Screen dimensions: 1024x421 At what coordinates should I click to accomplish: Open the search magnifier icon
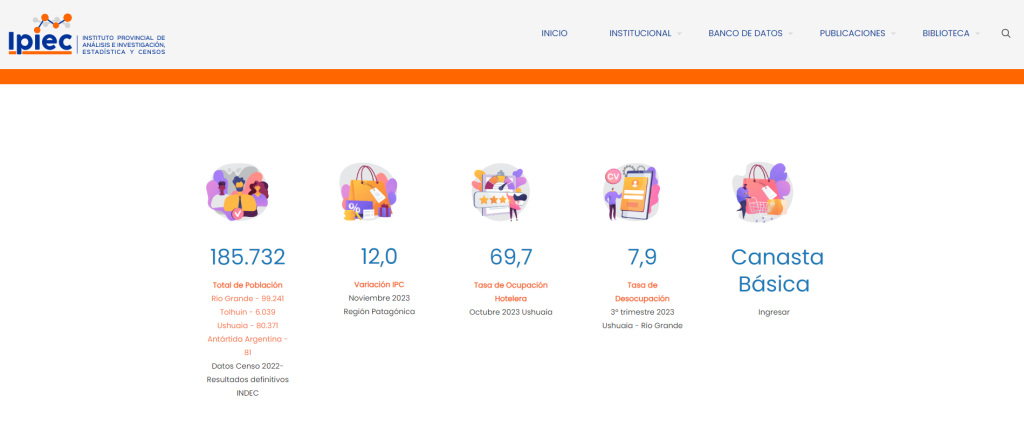click(x=1005, y=33)
